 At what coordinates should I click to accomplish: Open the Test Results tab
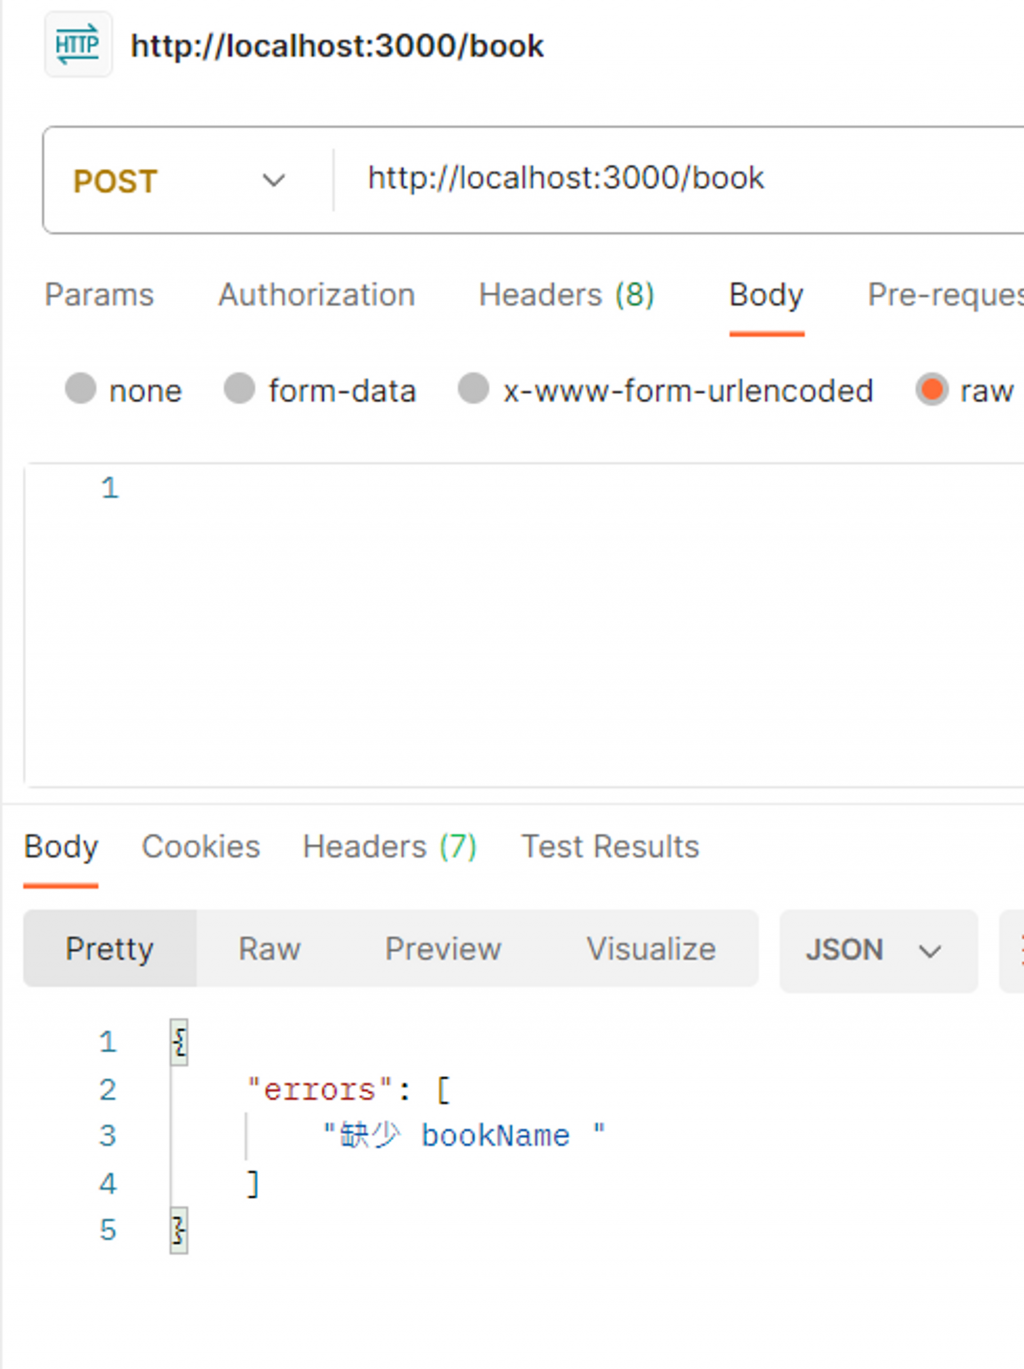click(610, 847)
